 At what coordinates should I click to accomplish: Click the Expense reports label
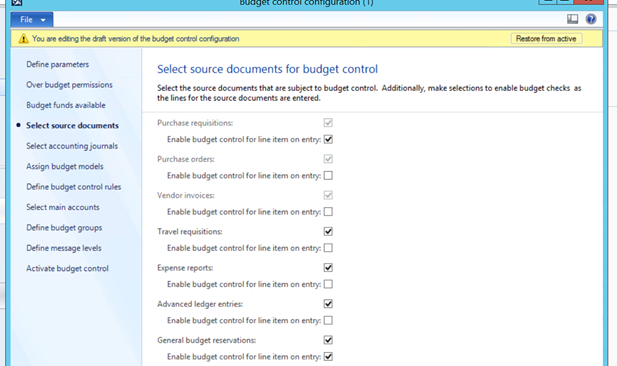pos(185,268)
